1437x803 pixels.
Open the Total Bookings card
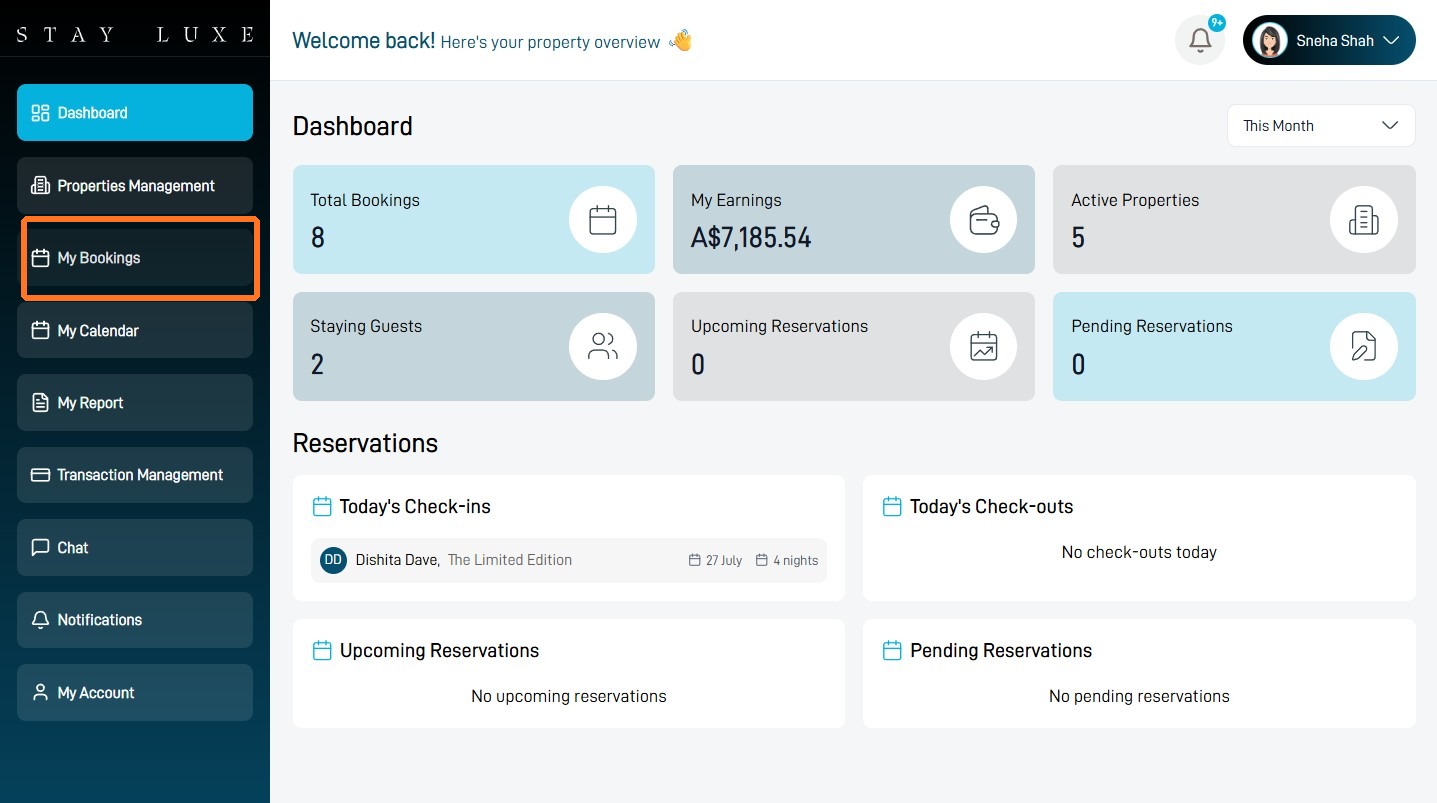coord(474,220)
